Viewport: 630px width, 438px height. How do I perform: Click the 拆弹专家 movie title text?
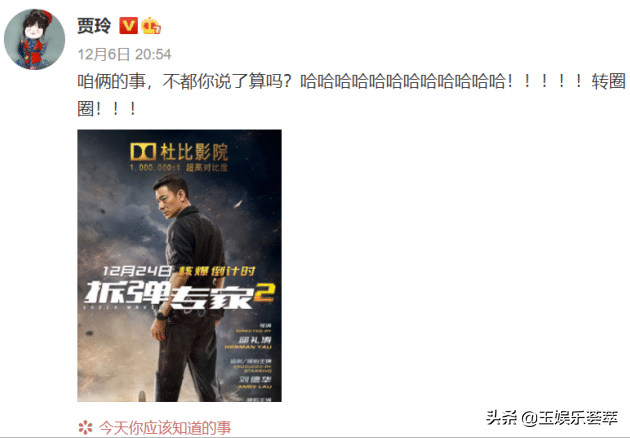point(169,296)
